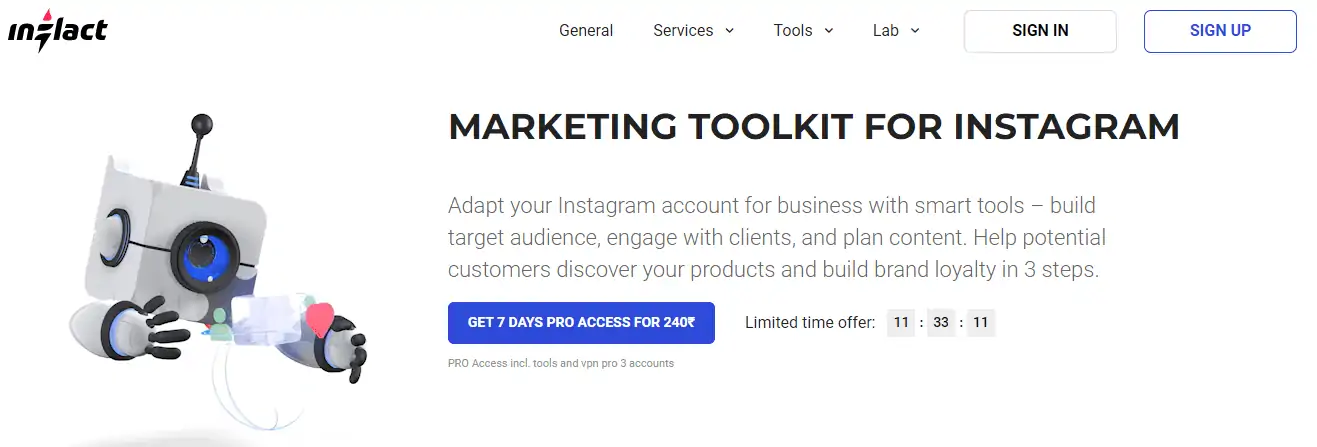The image size is (1317, 447).
Task: Click the countdown seconds box
Action: pos(980,323)
